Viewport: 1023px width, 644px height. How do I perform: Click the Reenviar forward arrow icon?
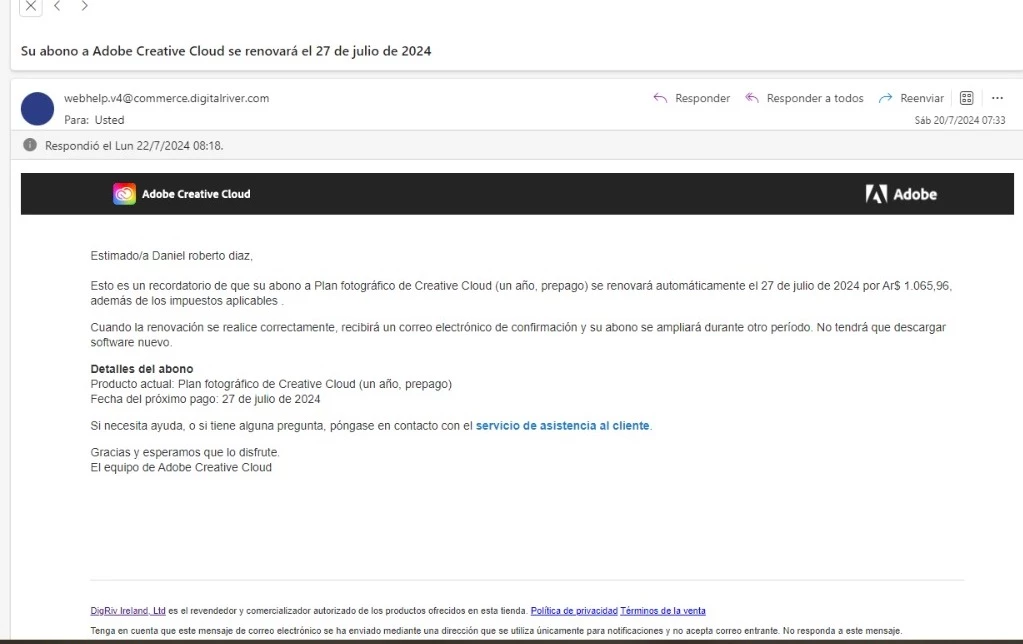(885, 98)
